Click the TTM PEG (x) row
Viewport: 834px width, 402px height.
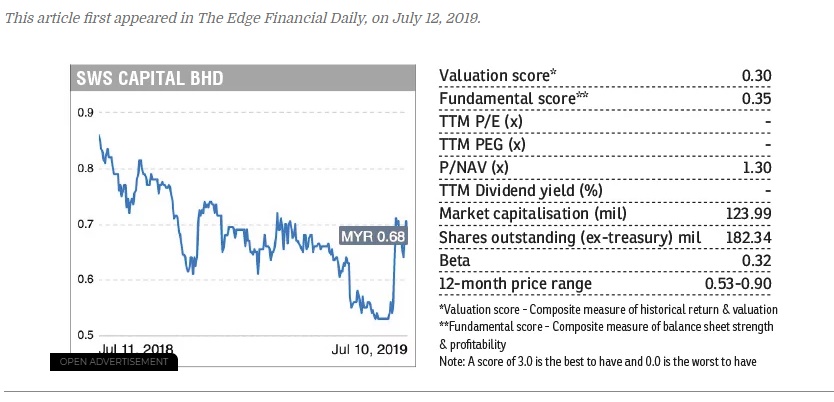coord(605,145)
